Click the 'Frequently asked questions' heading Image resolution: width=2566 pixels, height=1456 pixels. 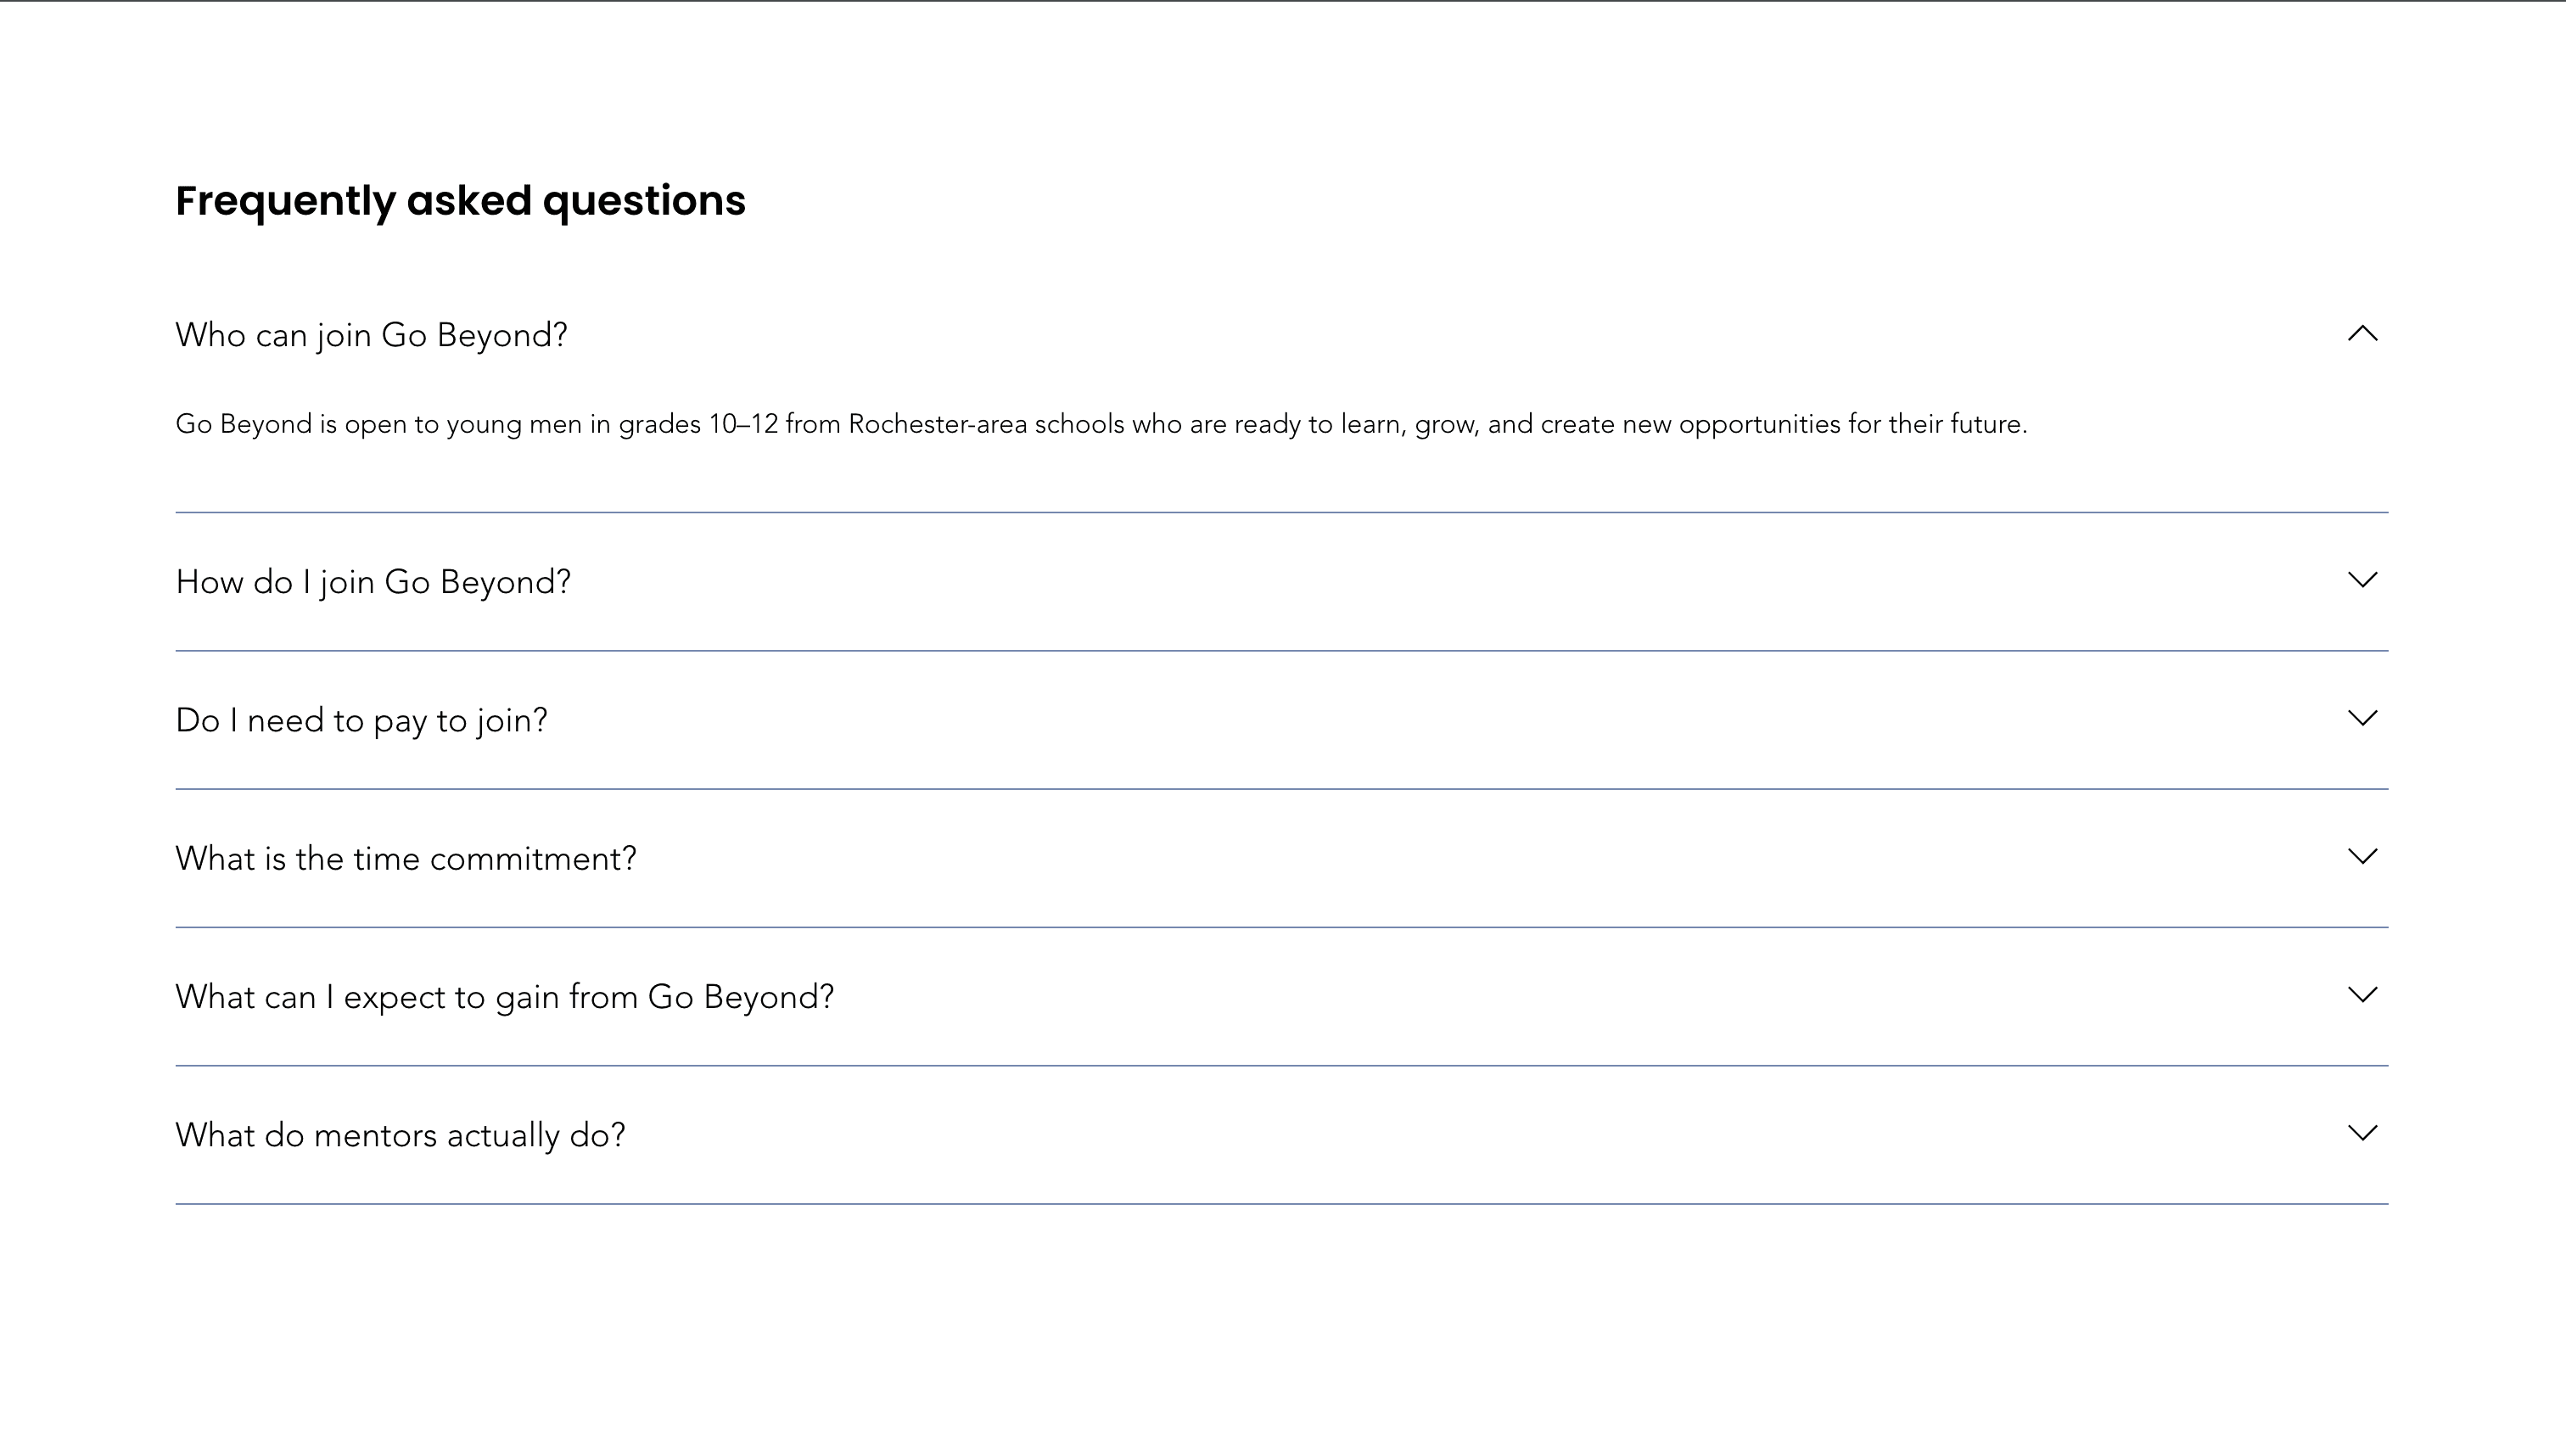(x=460, y=201)
